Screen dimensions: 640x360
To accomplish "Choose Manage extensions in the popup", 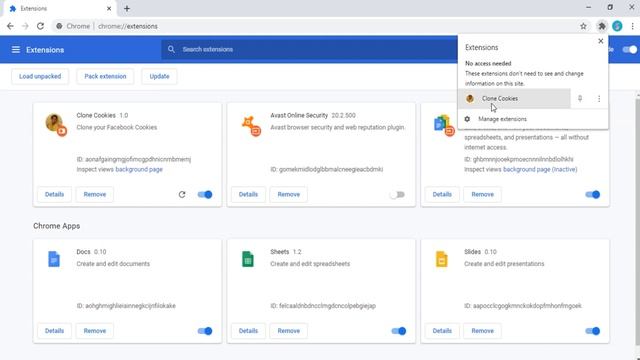I will click(533, 119).
